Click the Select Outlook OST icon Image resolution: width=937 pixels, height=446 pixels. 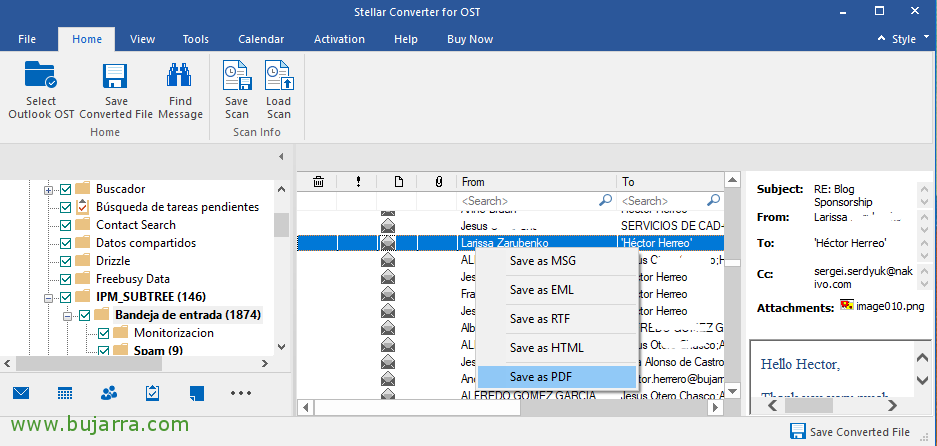coord(41,75)
